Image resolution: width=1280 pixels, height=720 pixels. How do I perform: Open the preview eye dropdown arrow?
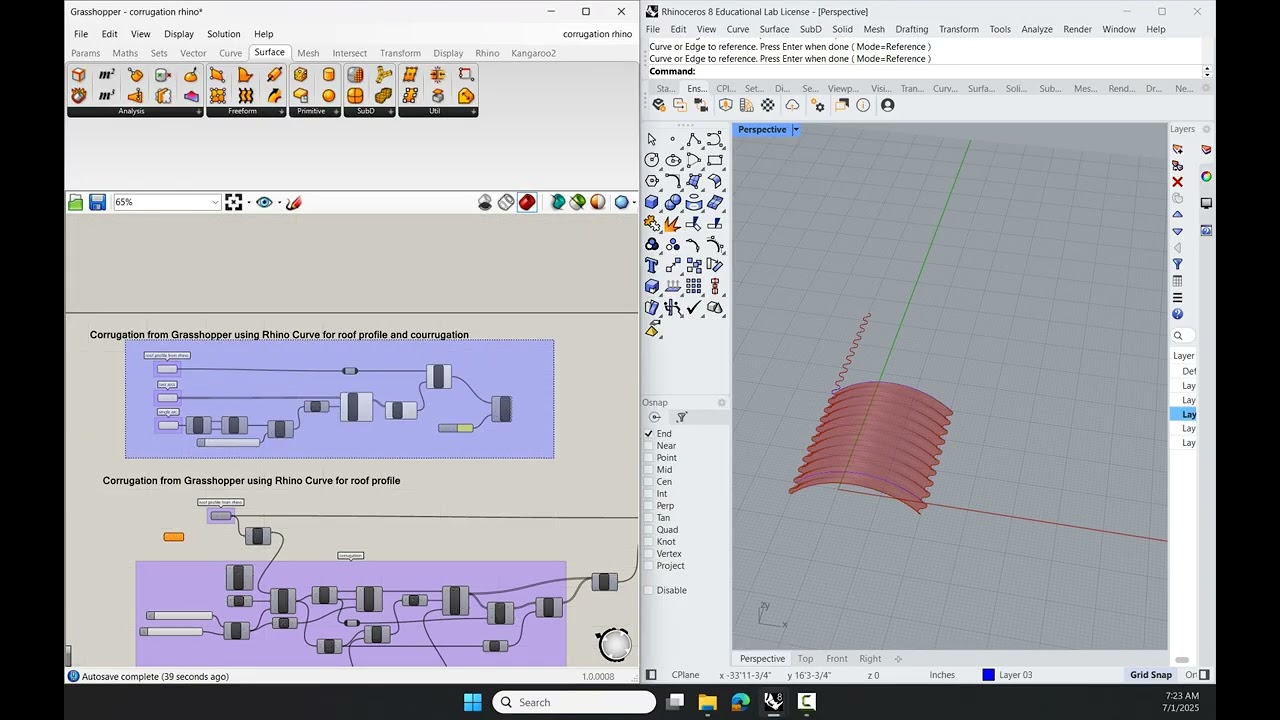click(x=279, y=203)
